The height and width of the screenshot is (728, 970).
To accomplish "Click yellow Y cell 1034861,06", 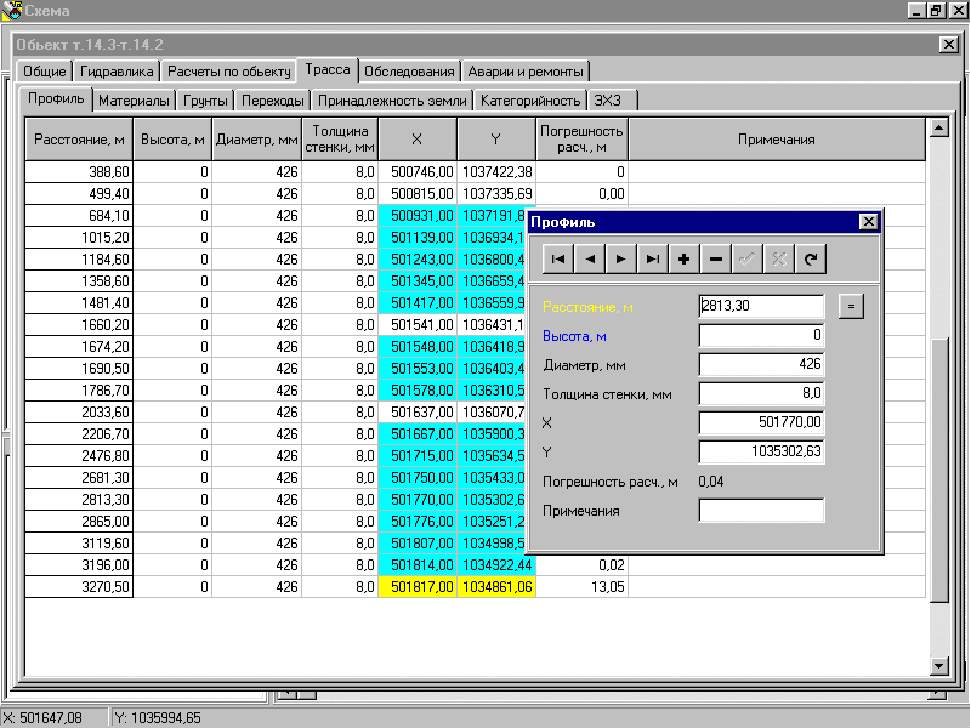I will 496,587.
